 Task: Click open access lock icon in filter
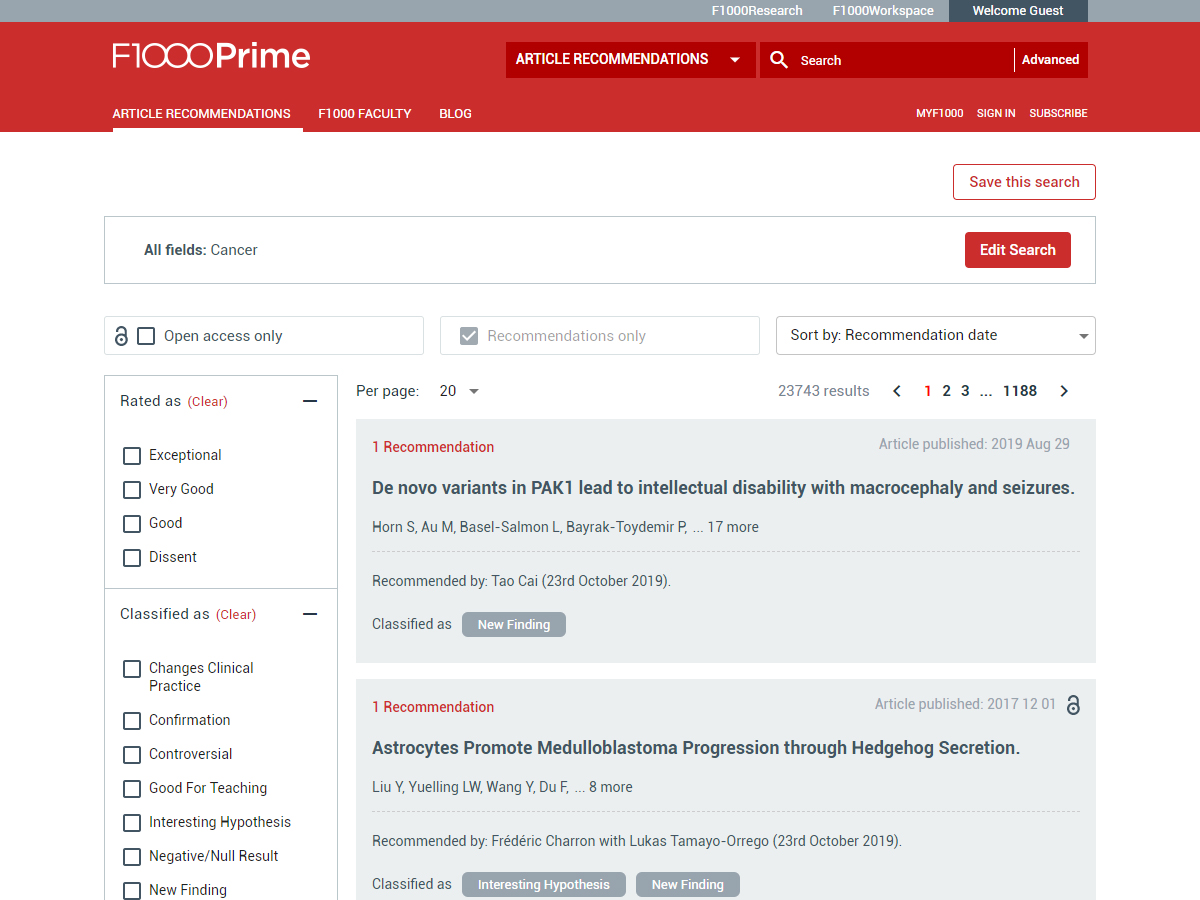[x=121, y=336]
